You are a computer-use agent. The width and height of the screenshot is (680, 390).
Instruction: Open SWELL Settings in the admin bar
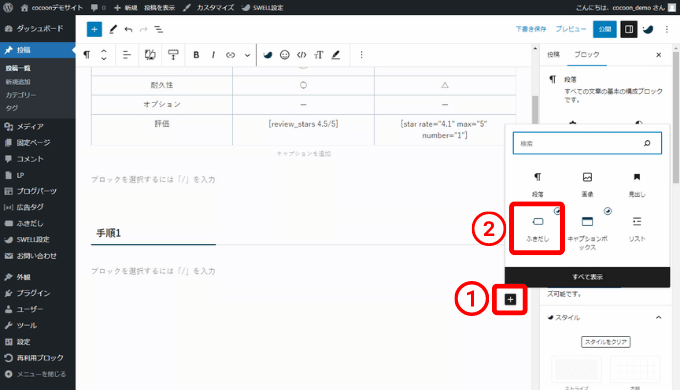[x=263, y=7]
